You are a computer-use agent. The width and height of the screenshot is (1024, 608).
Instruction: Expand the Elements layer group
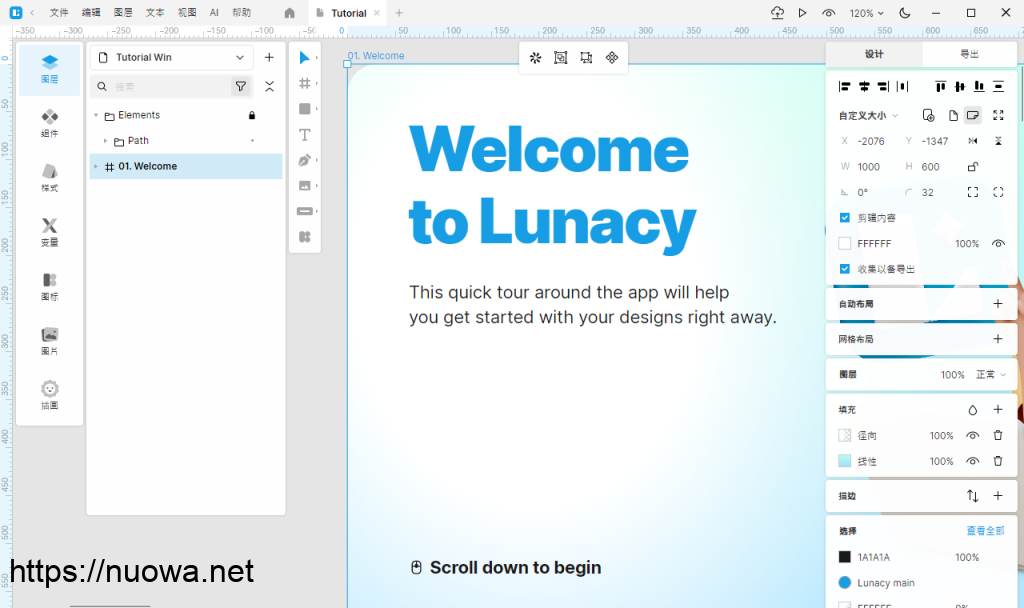pyautogui.click(x=96, y=116)
